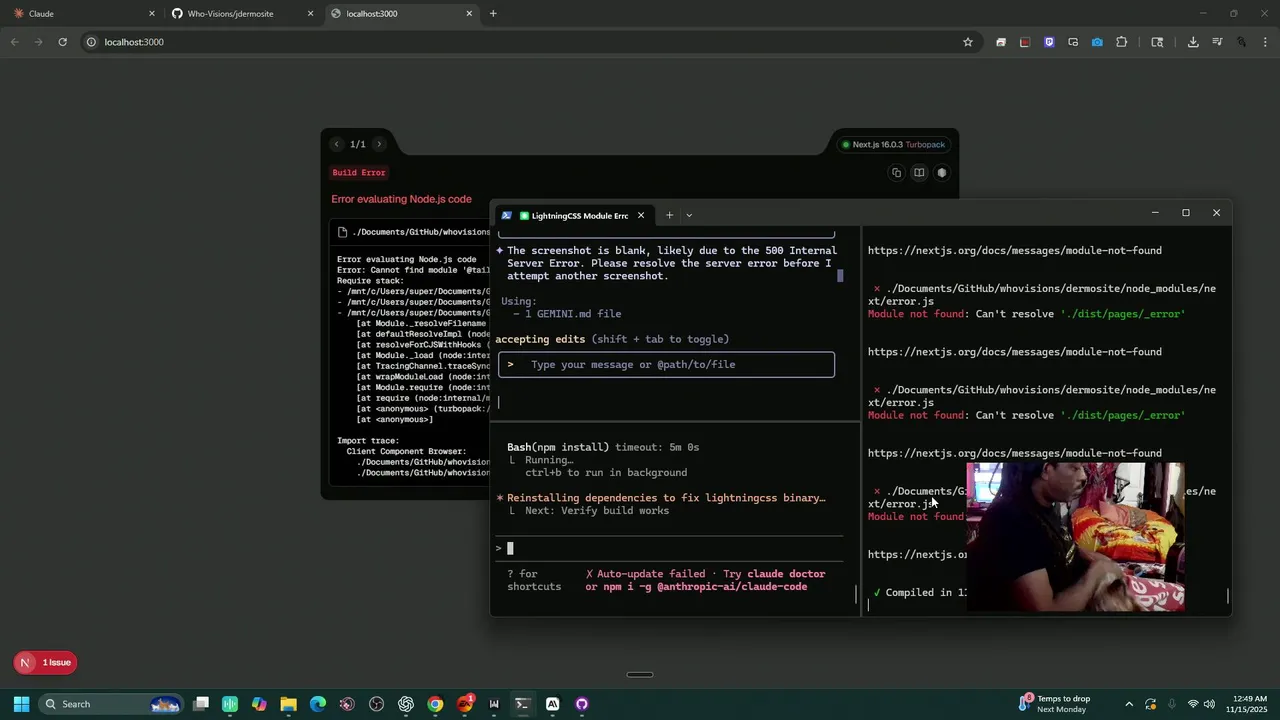Click the Next.js 16.0.3 Turbopack badge
1280x720 pixels.
pos(893,144)
